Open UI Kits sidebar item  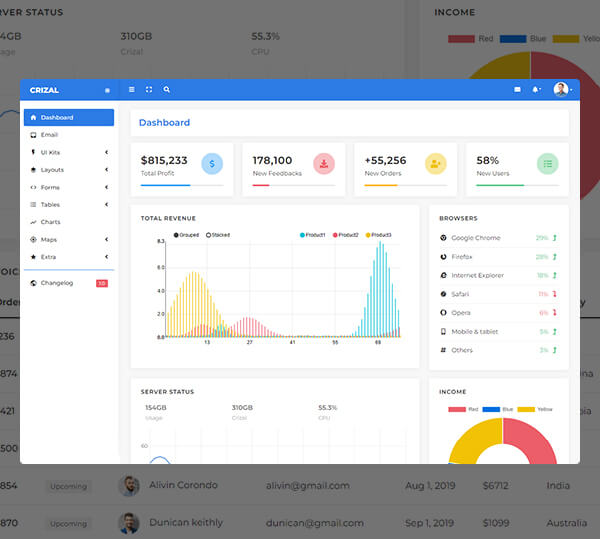tap(69, 152)
